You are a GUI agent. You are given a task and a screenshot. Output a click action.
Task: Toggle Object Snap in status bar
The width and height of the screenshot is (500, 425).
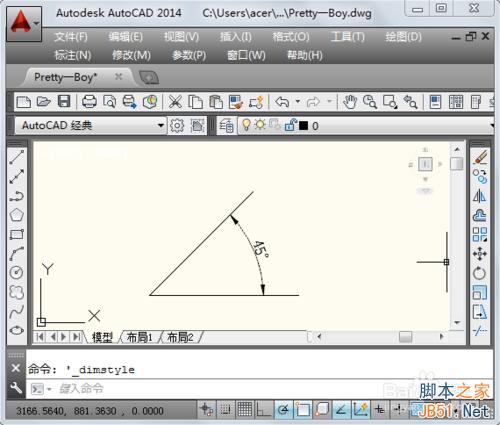[x=302, y=409]
